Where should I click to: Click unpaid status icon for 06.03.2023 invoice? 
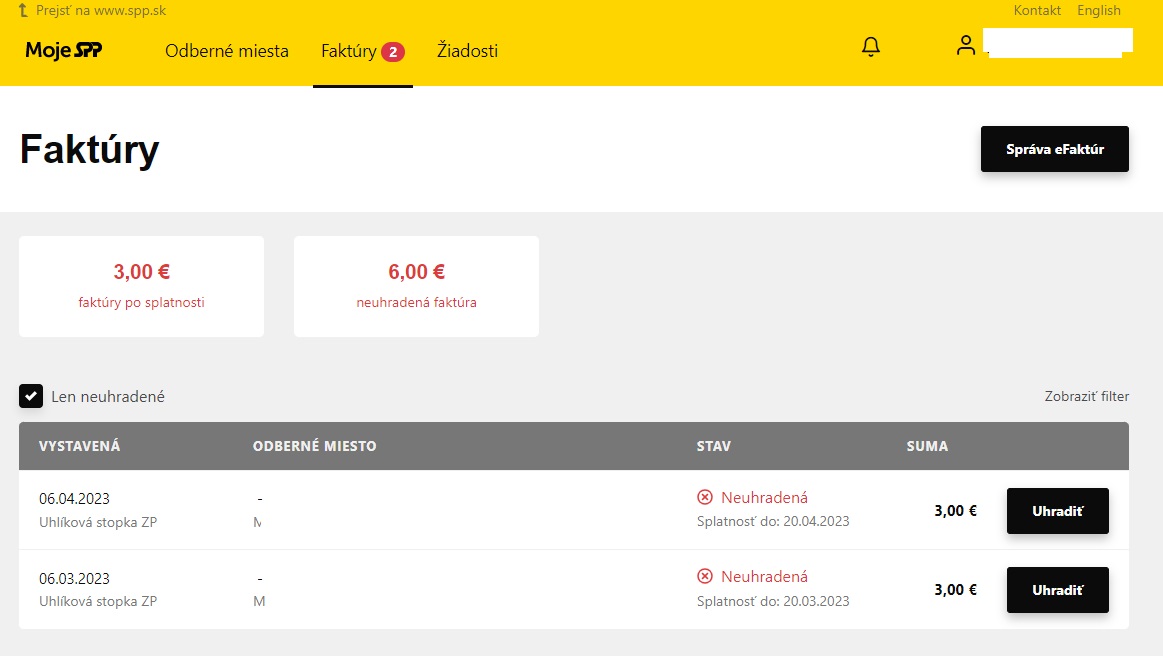point(705,576)
